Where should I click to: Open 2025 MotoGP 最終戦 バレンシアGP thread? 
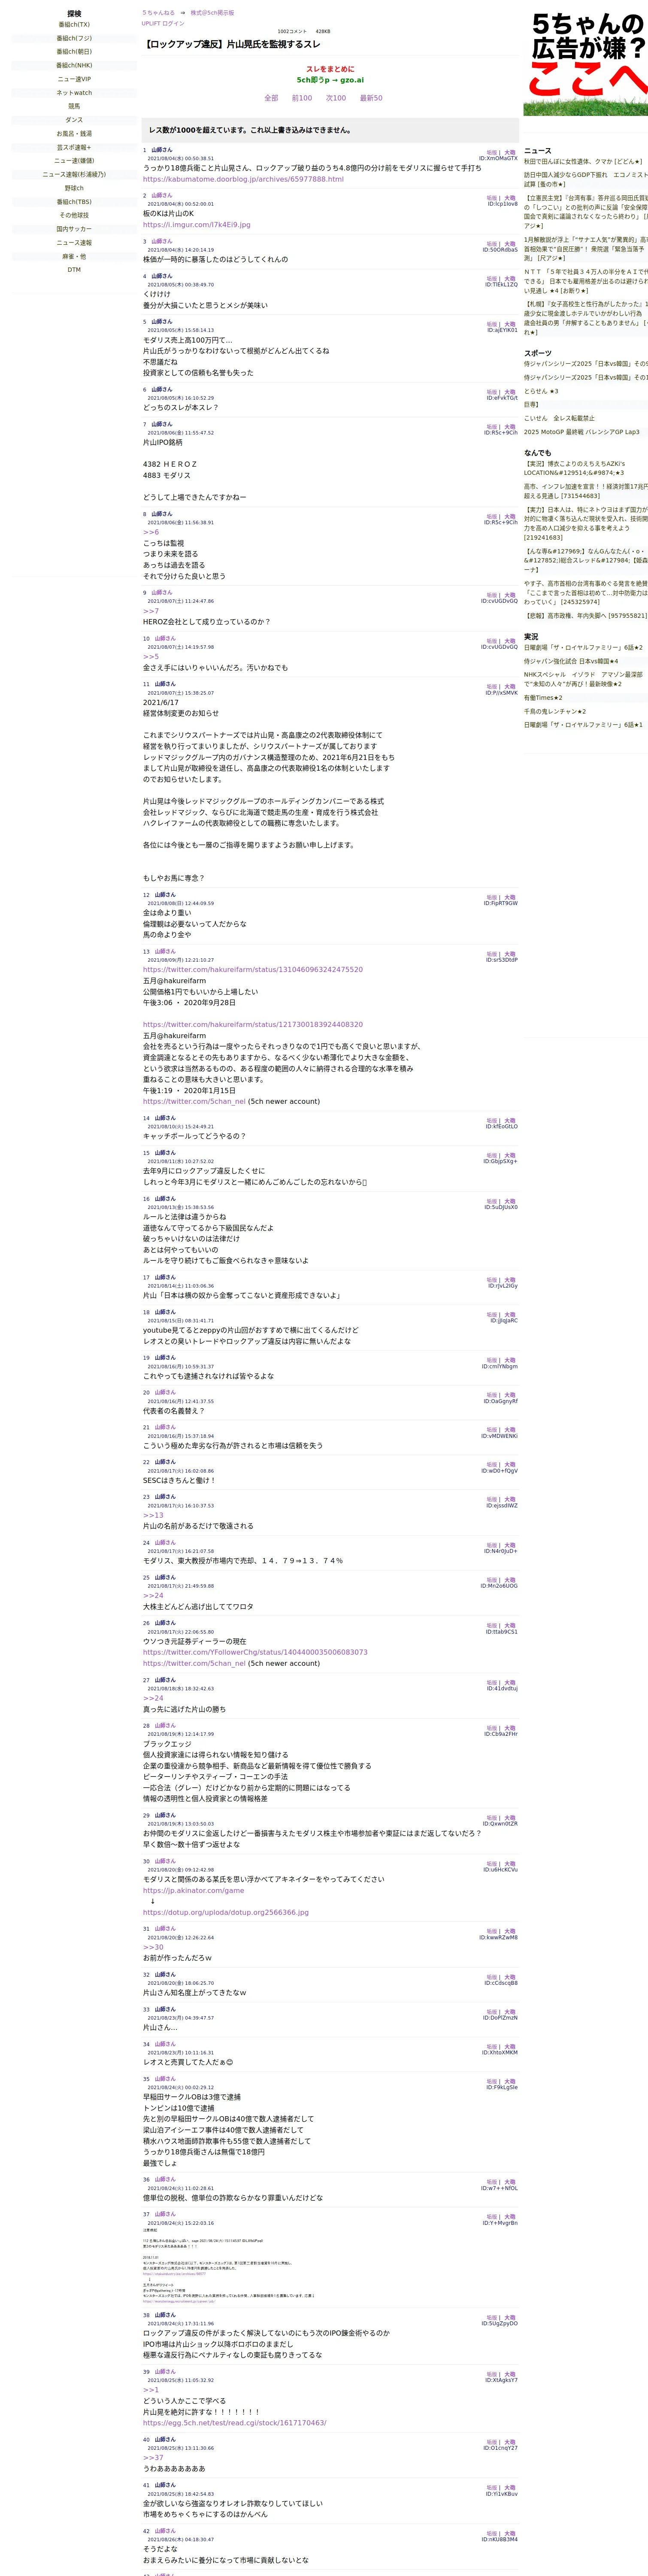coord(582,432)
